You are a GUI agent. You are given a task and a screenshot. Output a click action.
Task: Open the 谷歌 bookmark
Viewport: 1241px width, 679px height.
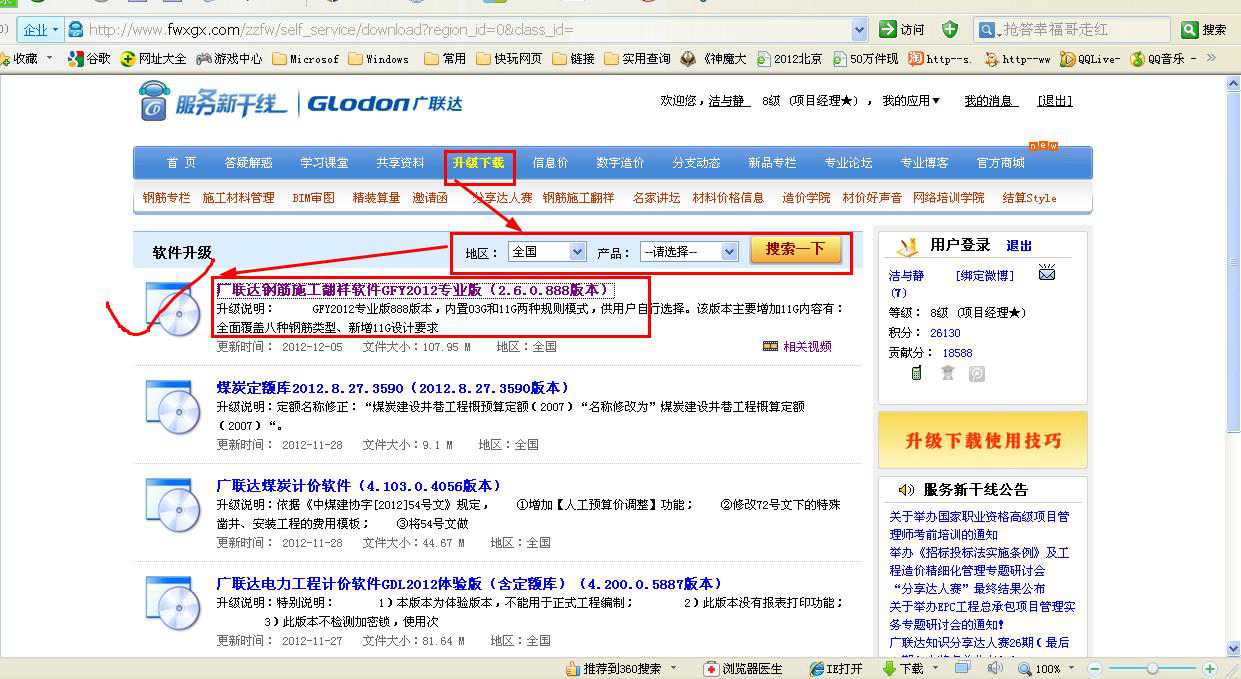(89, 59)
